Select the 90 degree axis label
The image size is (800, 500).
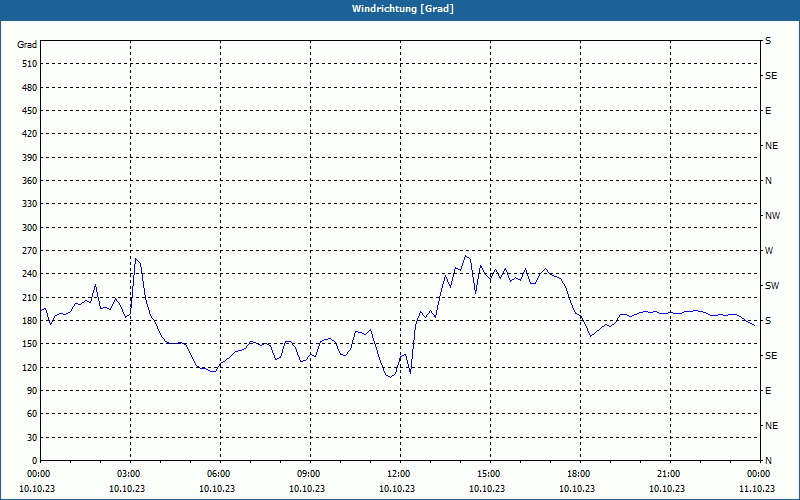32,391
